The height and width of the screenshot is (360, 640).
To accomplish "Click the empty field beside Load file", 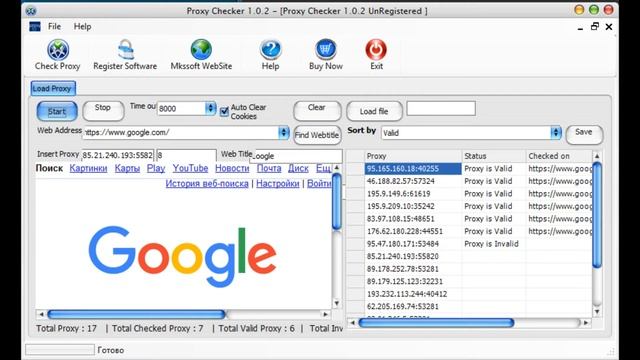I will 441,109.
